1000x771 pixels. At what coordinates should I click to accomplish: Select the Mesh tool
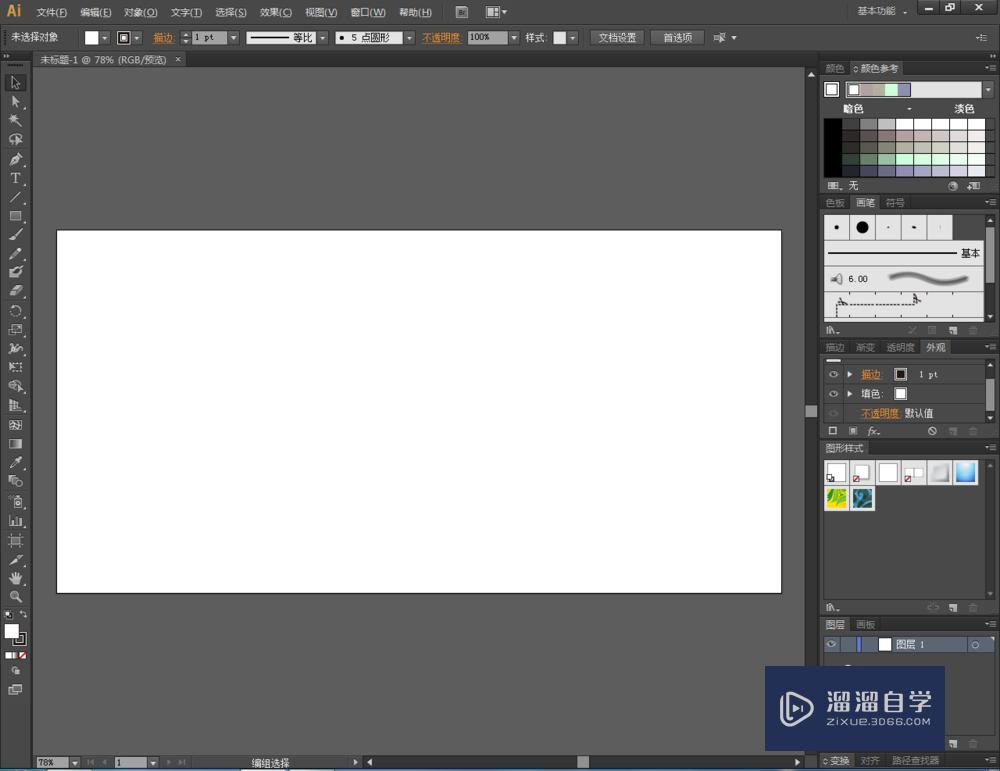pos(15,425)
